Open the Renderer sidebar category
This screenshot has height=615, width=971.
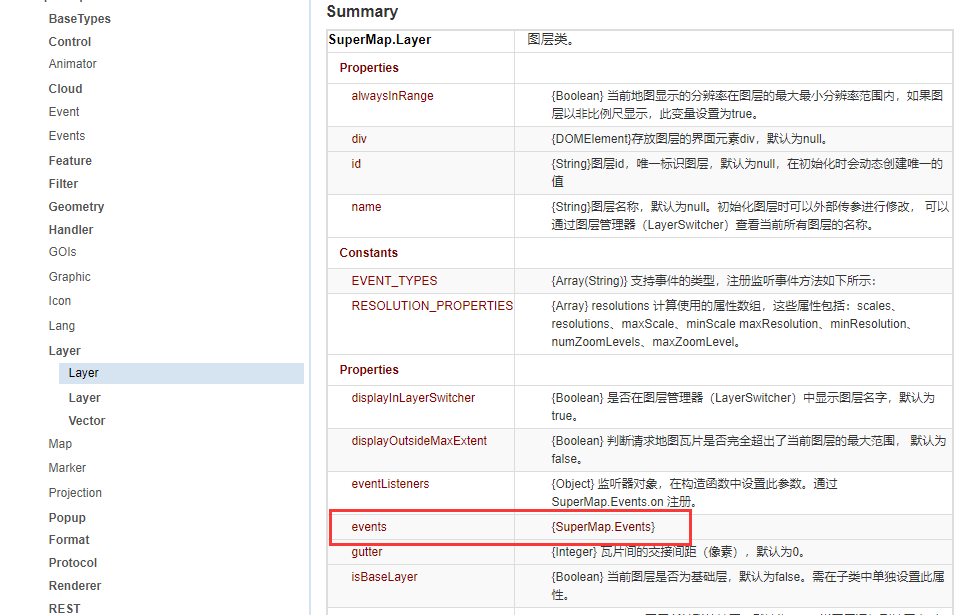[x=74, y=585]
